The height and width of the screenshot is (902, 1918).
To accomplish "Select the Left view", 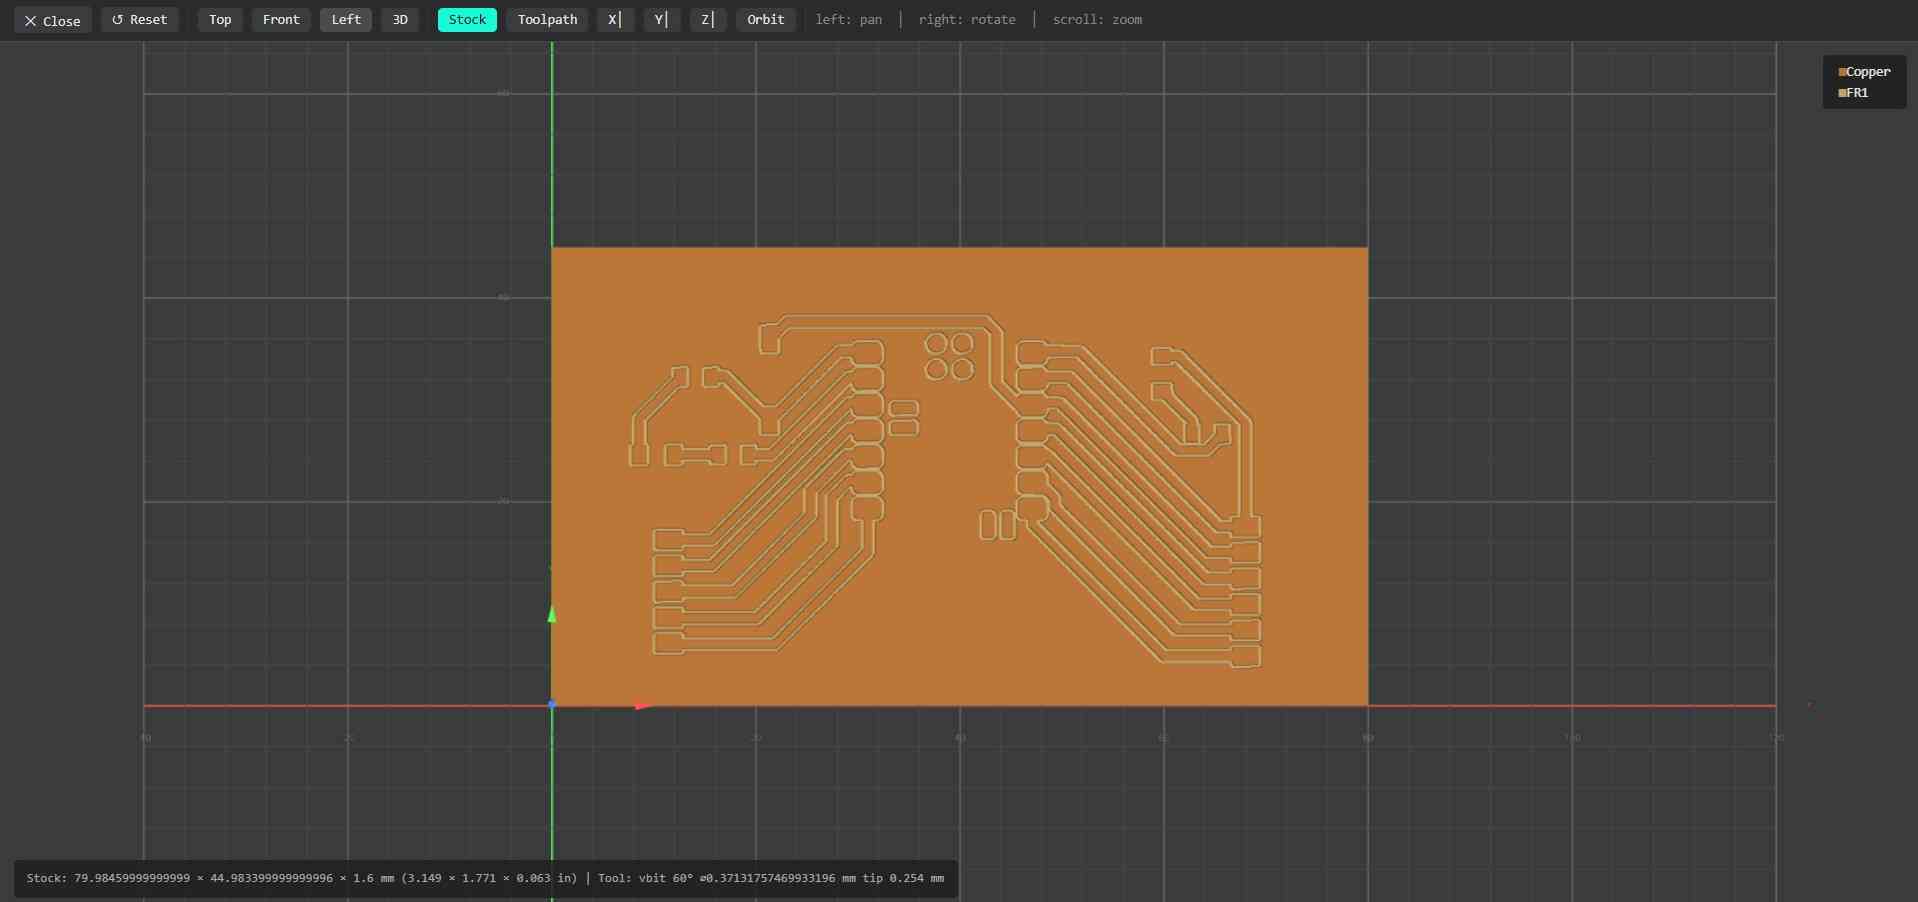I will tap(346, 20).
